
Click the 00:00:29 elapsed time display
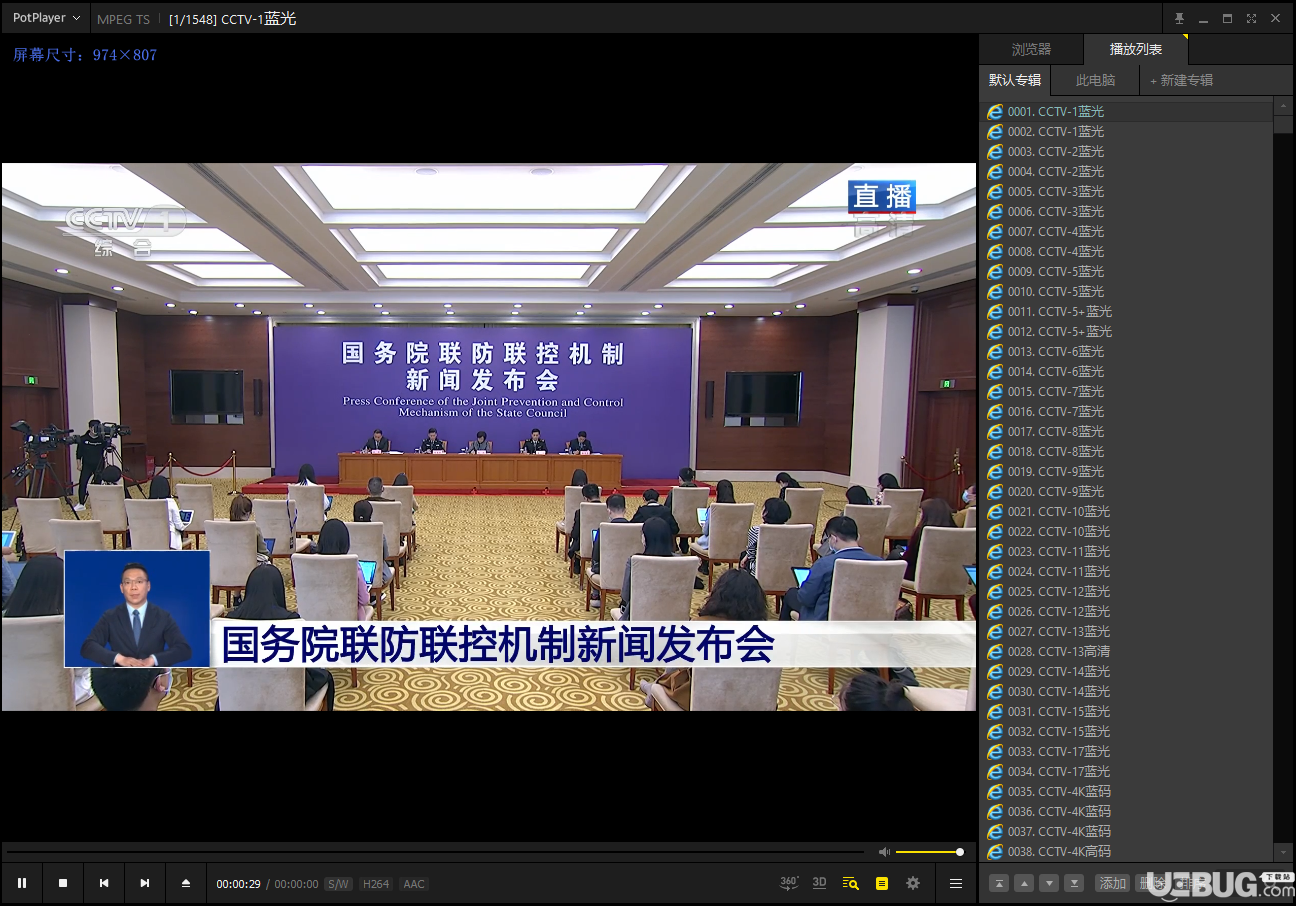tap(238, 884)
